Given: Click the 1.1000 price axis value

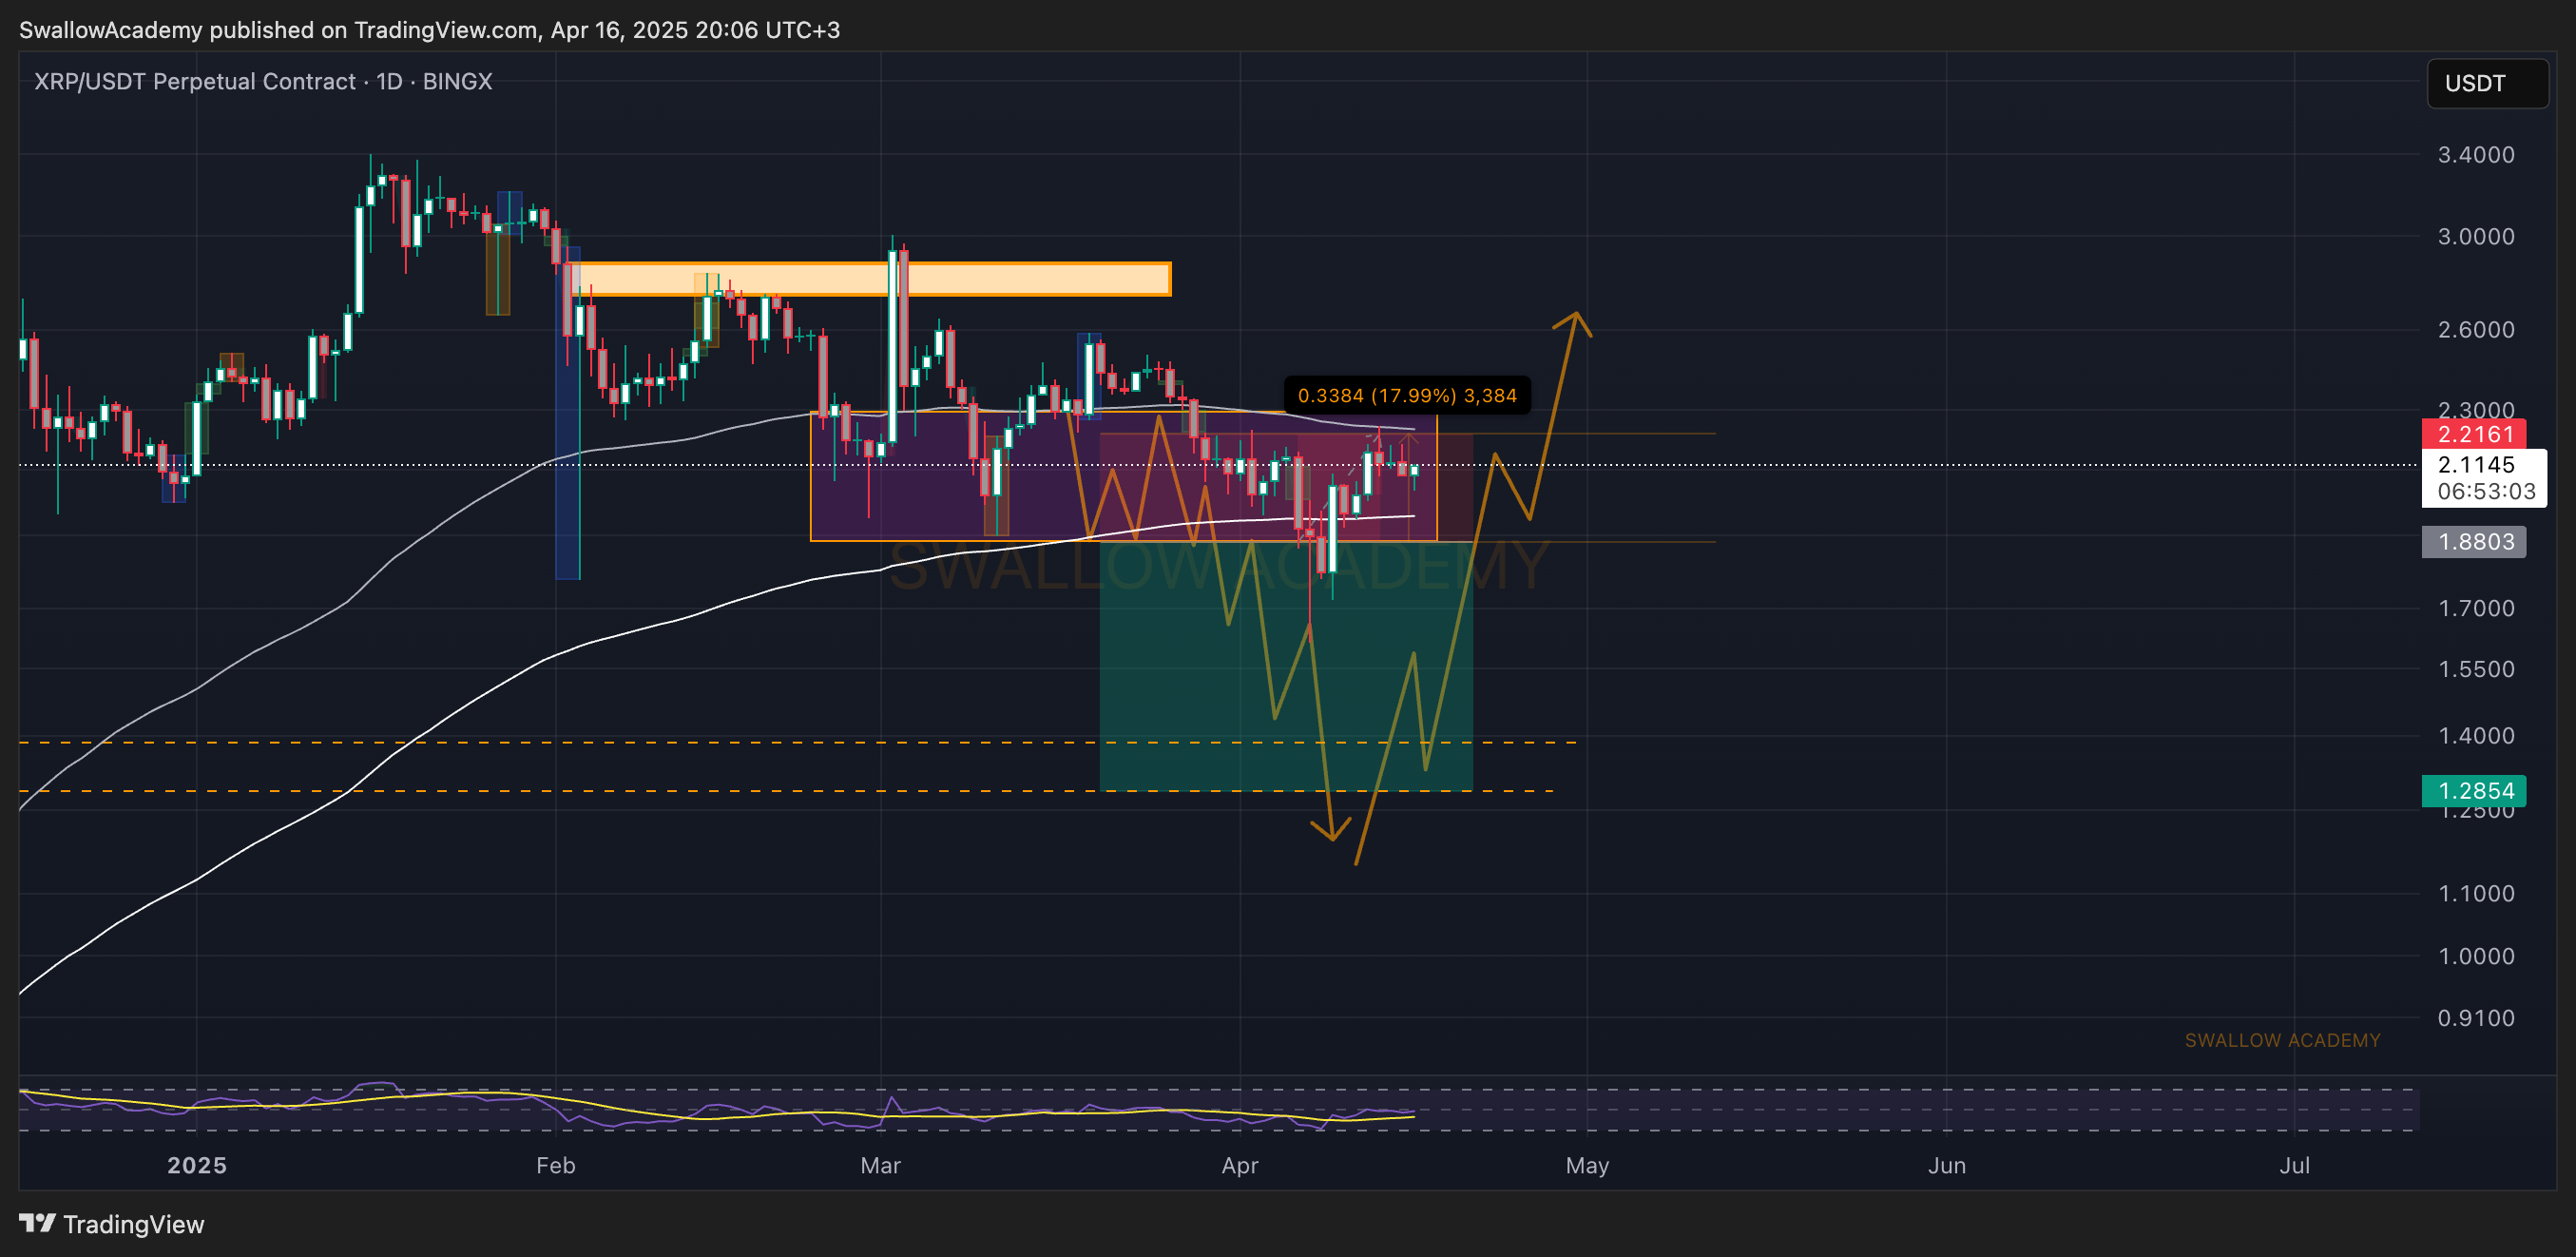Looking at the screenshot, I should coord(2476,893).
